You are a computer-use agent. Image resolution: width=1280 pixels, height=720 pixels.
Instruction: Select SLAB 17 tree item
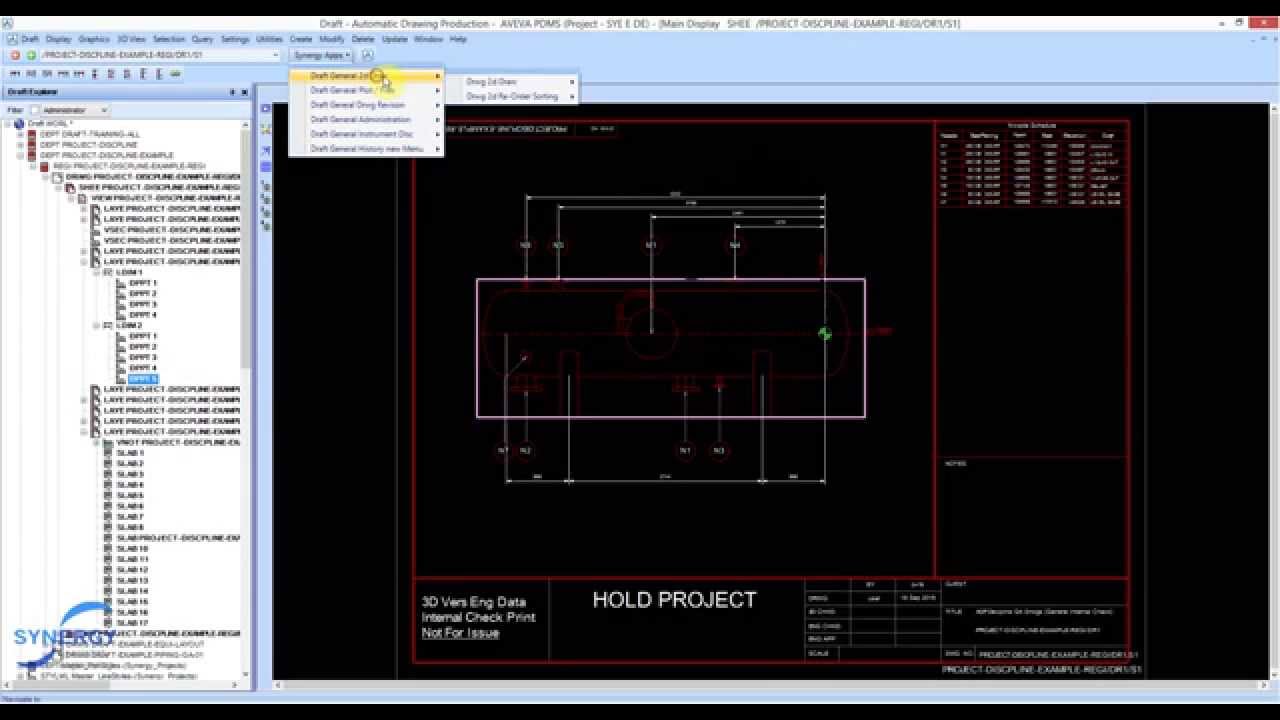(x=133, y=623)
